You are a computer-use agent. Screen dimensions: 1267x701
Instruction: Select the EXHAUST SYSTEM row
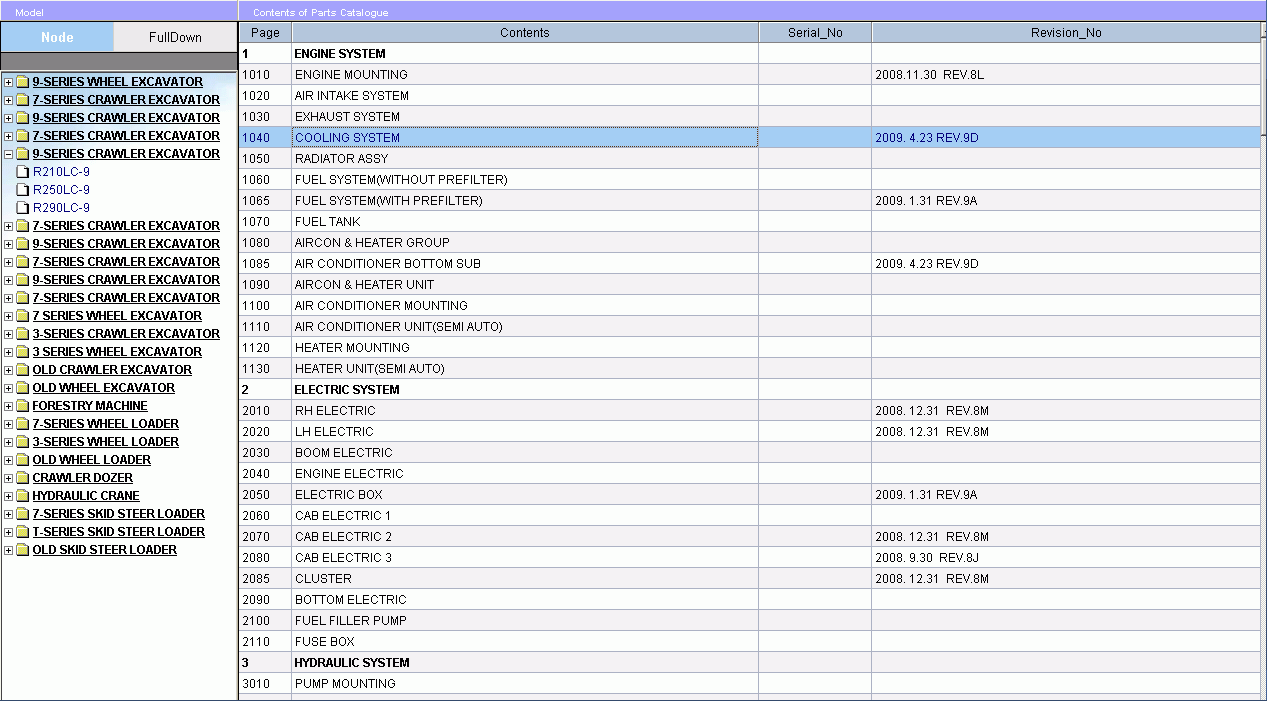[x=750, y=117]
